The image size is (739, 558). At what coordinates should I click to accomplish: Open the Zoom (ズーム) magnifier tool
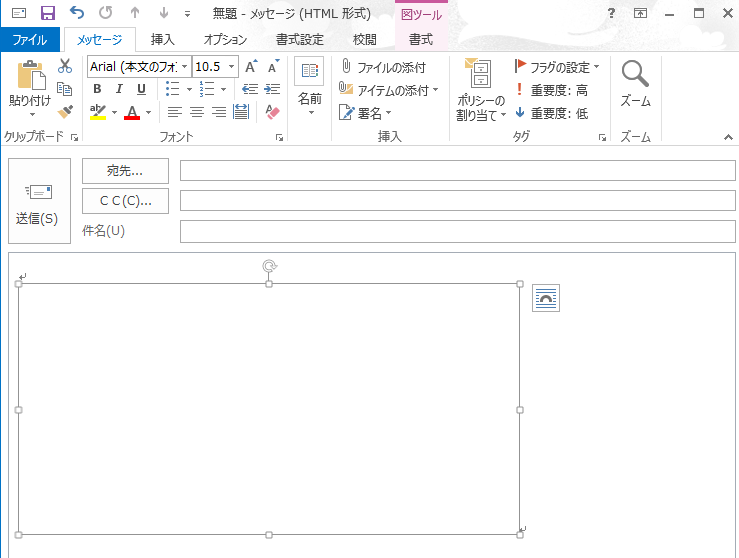point(635,84)
